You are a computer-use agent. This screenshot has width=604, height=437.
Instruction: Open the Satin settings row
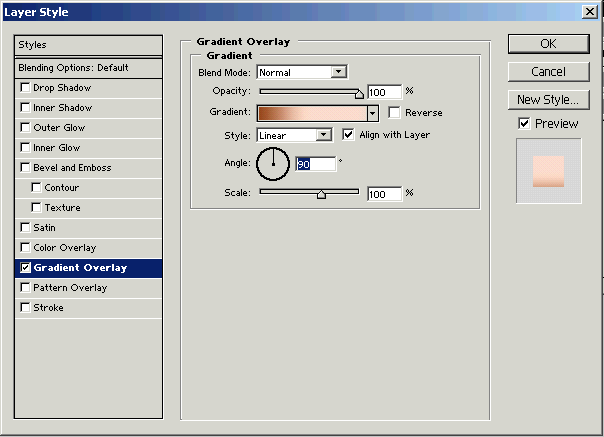coord(88,228)
